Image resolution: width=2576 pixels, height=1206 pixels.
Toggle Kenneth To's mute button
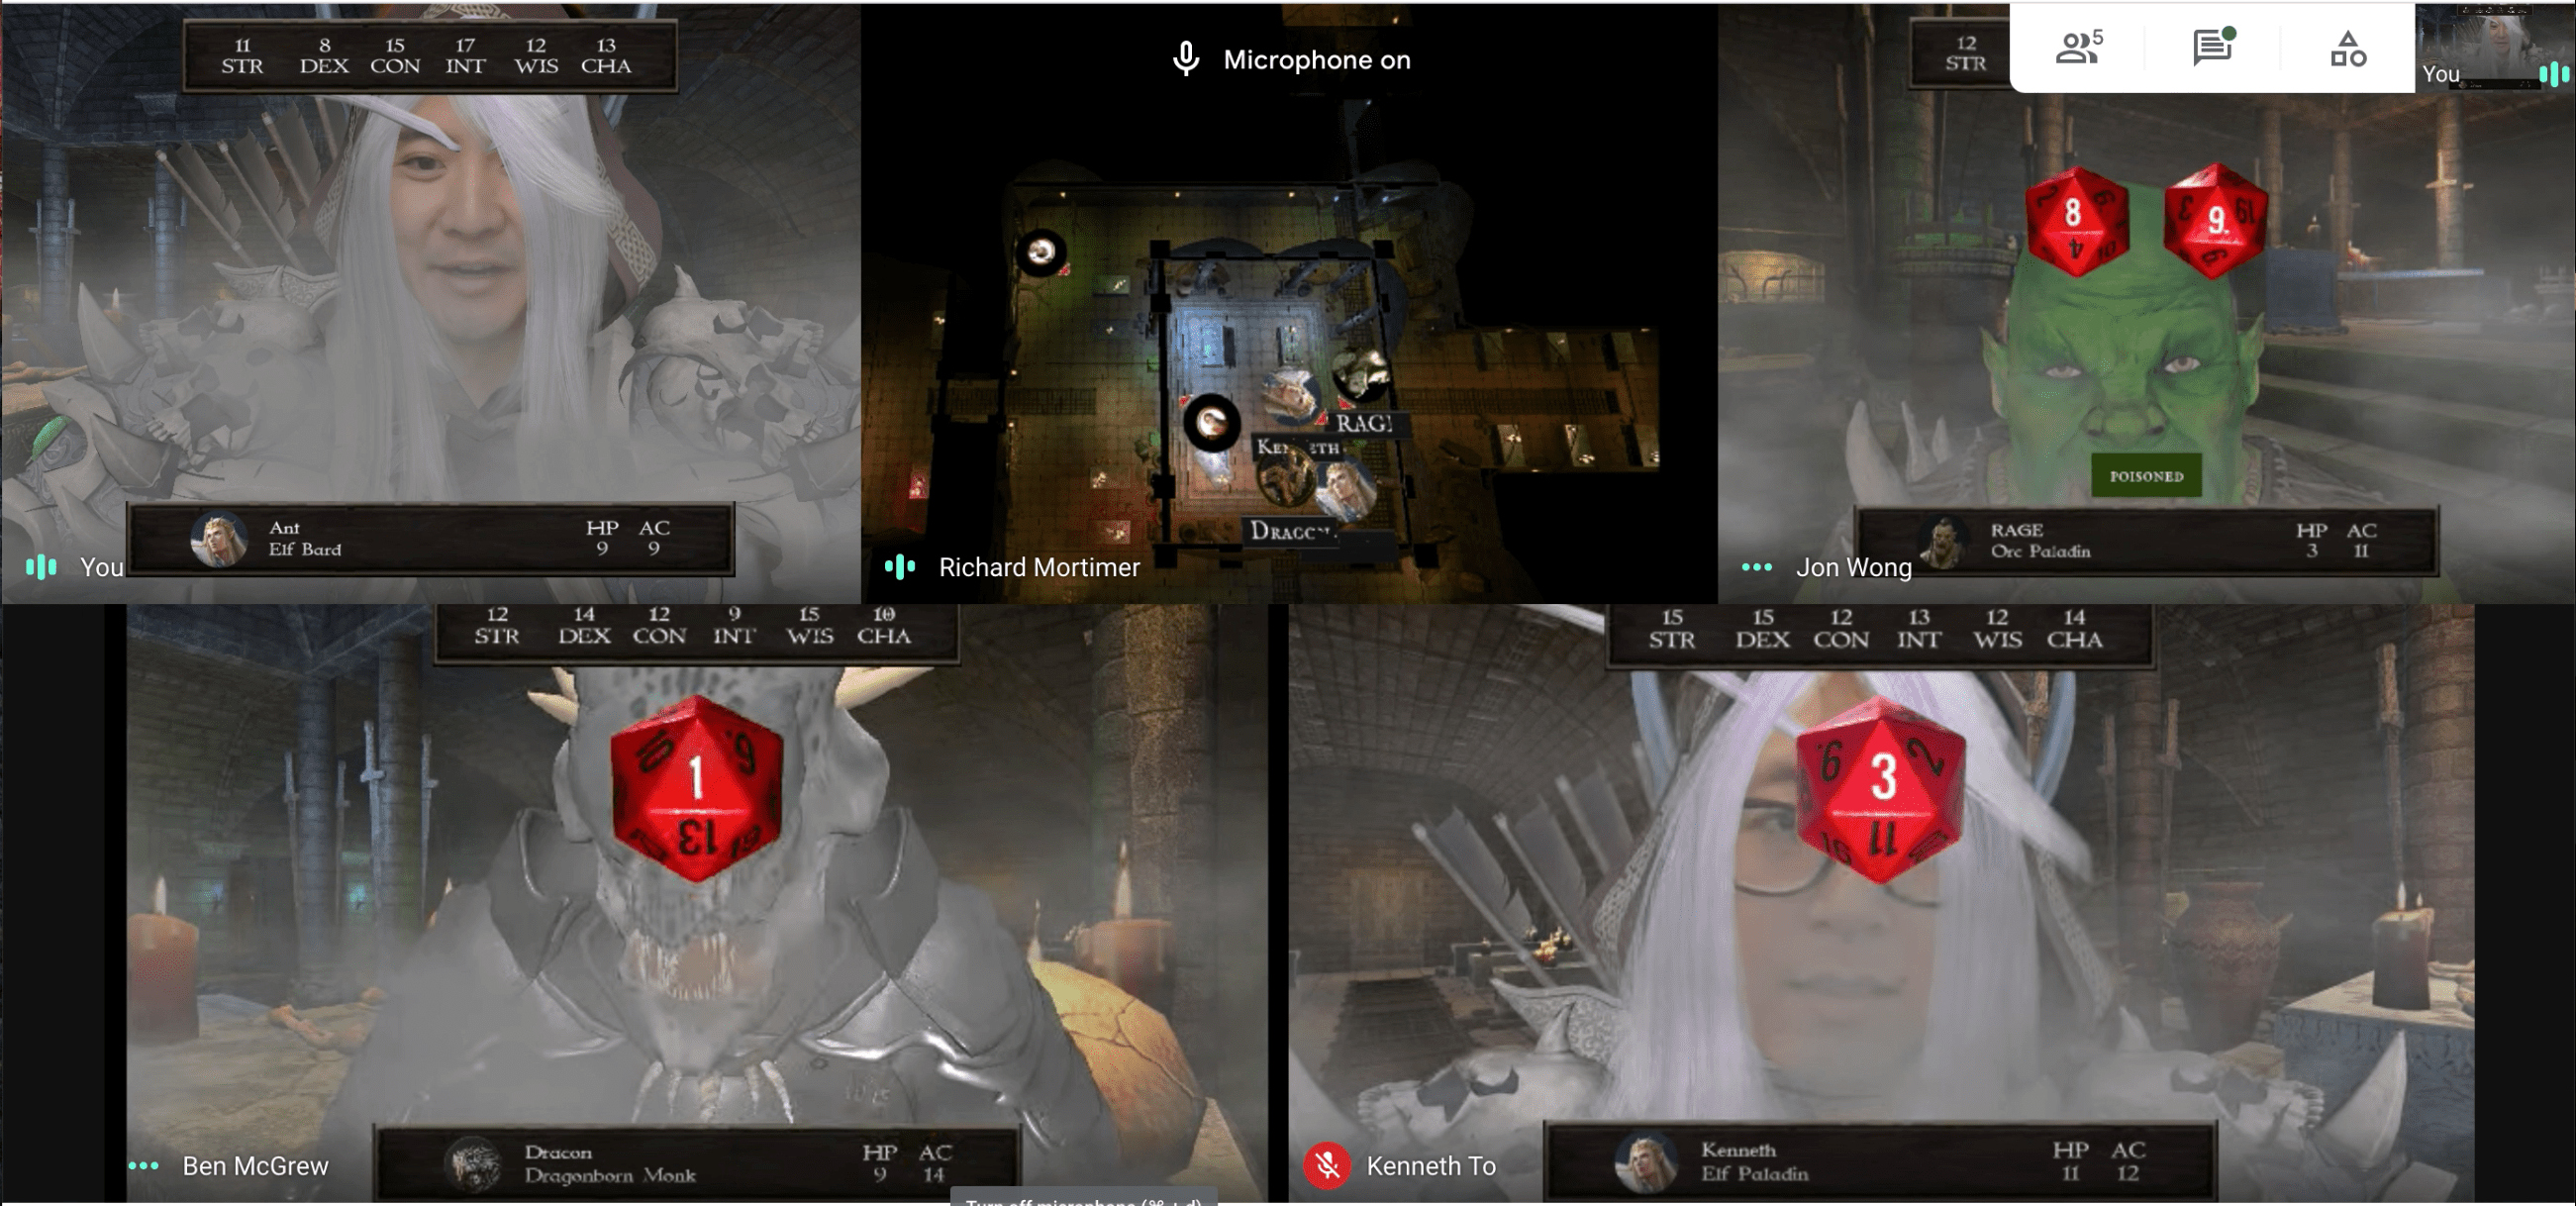pyautogui.click(x=1326, y=1165)
